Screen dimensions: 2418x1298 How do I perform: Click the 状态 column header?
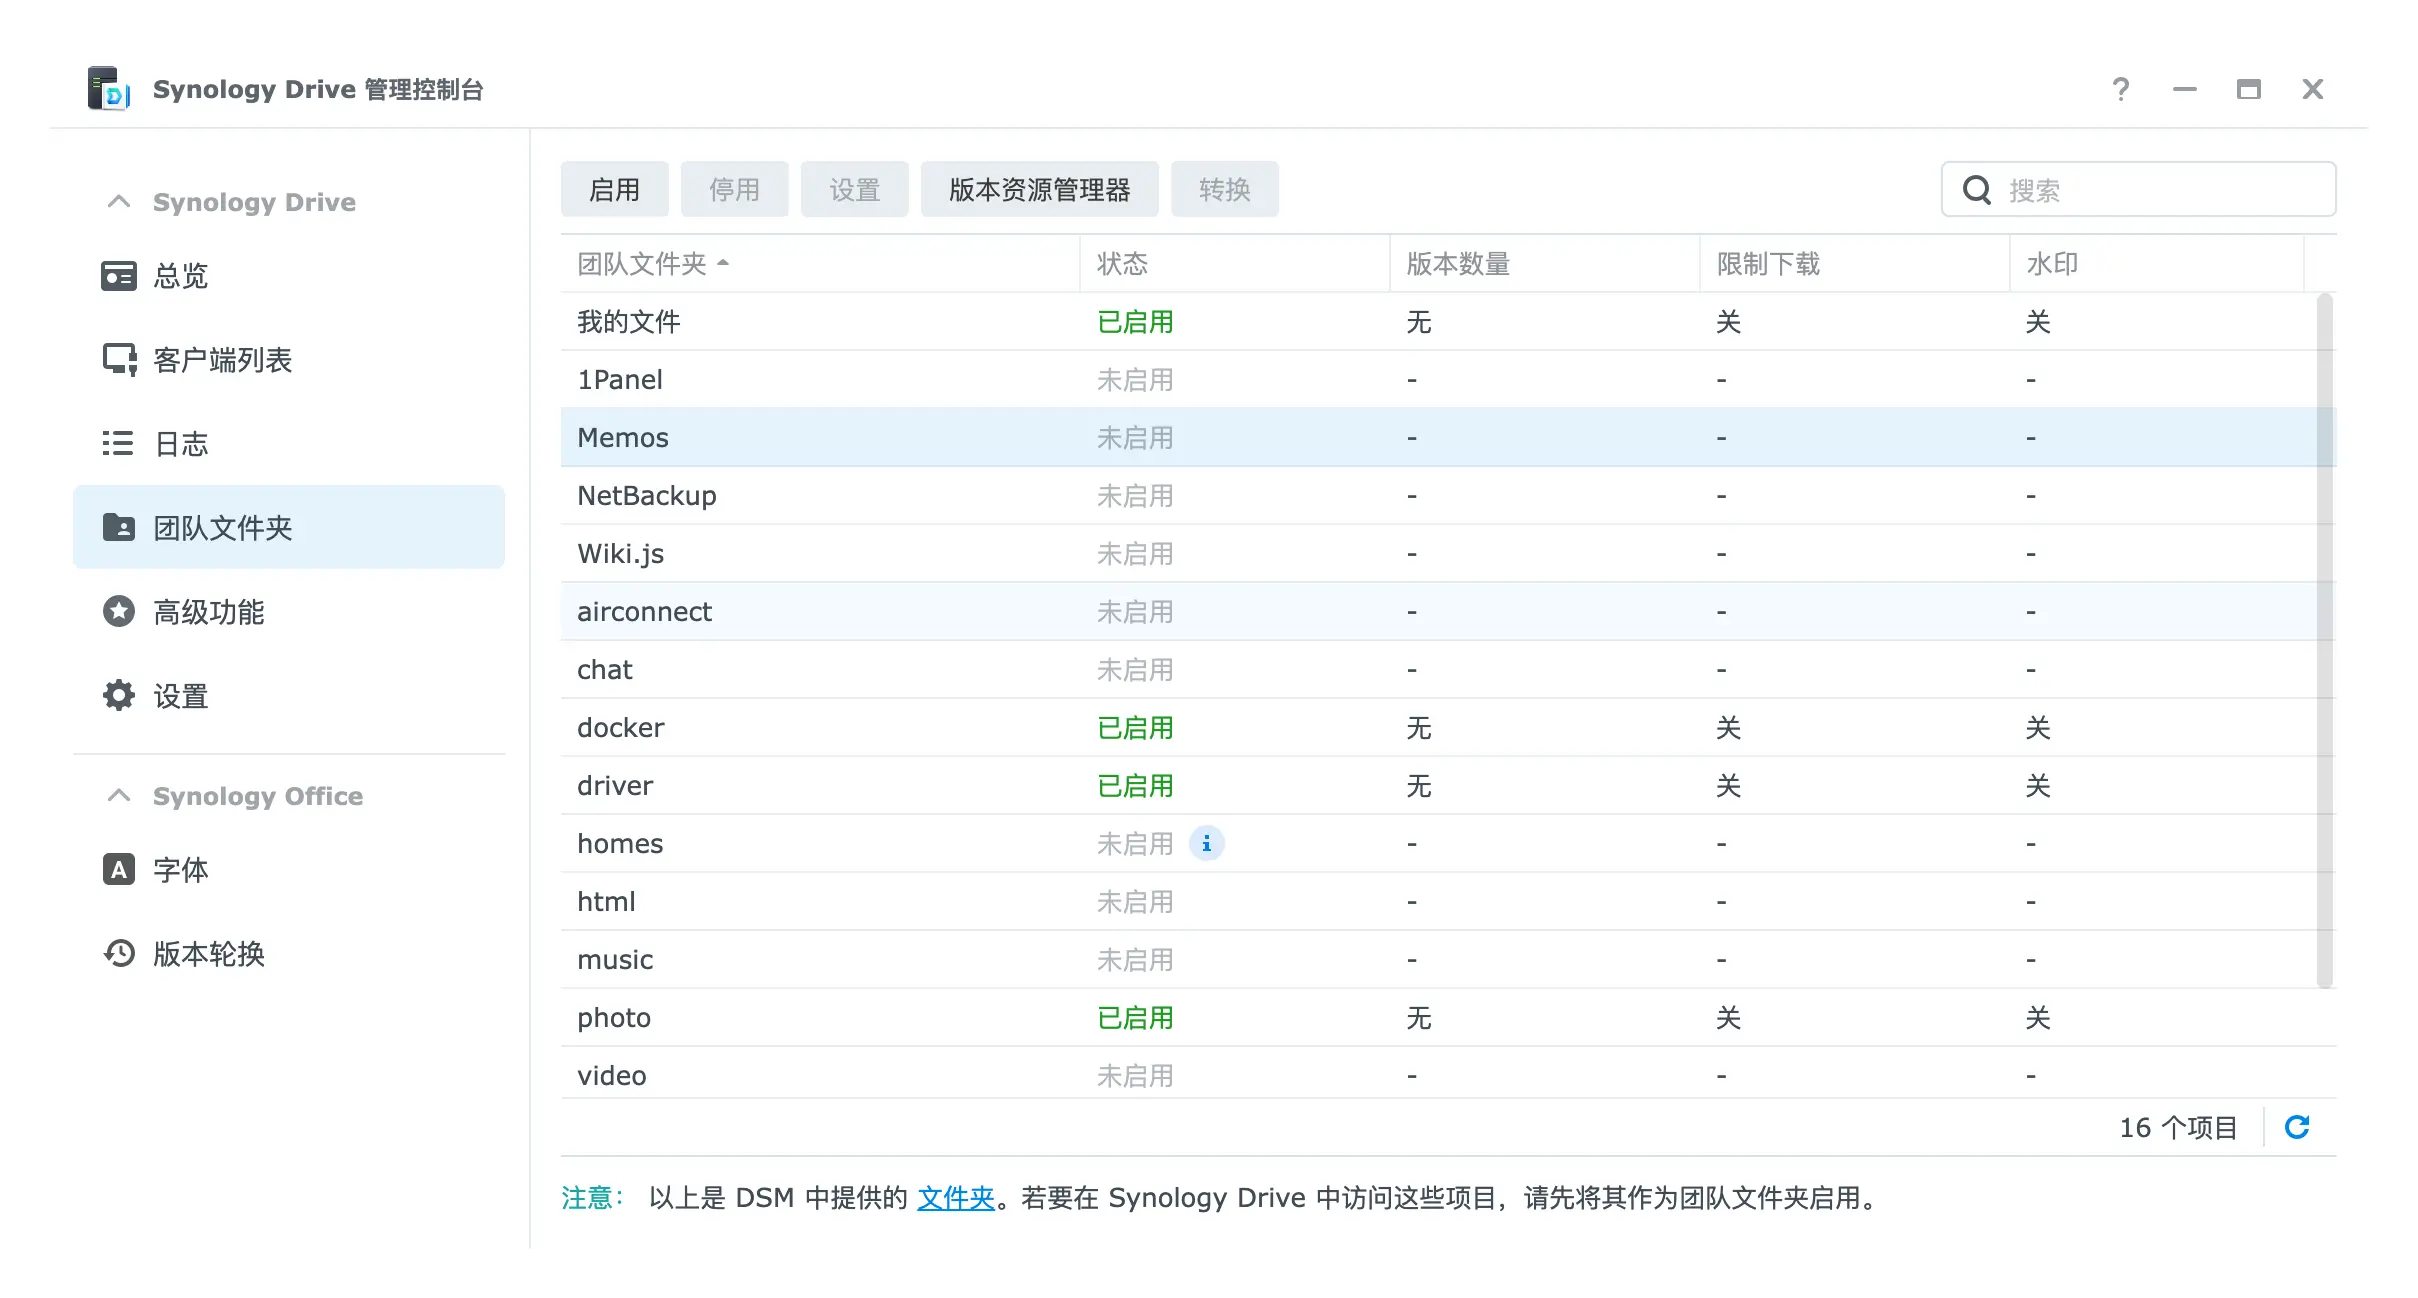click(x=1122, y=264)
